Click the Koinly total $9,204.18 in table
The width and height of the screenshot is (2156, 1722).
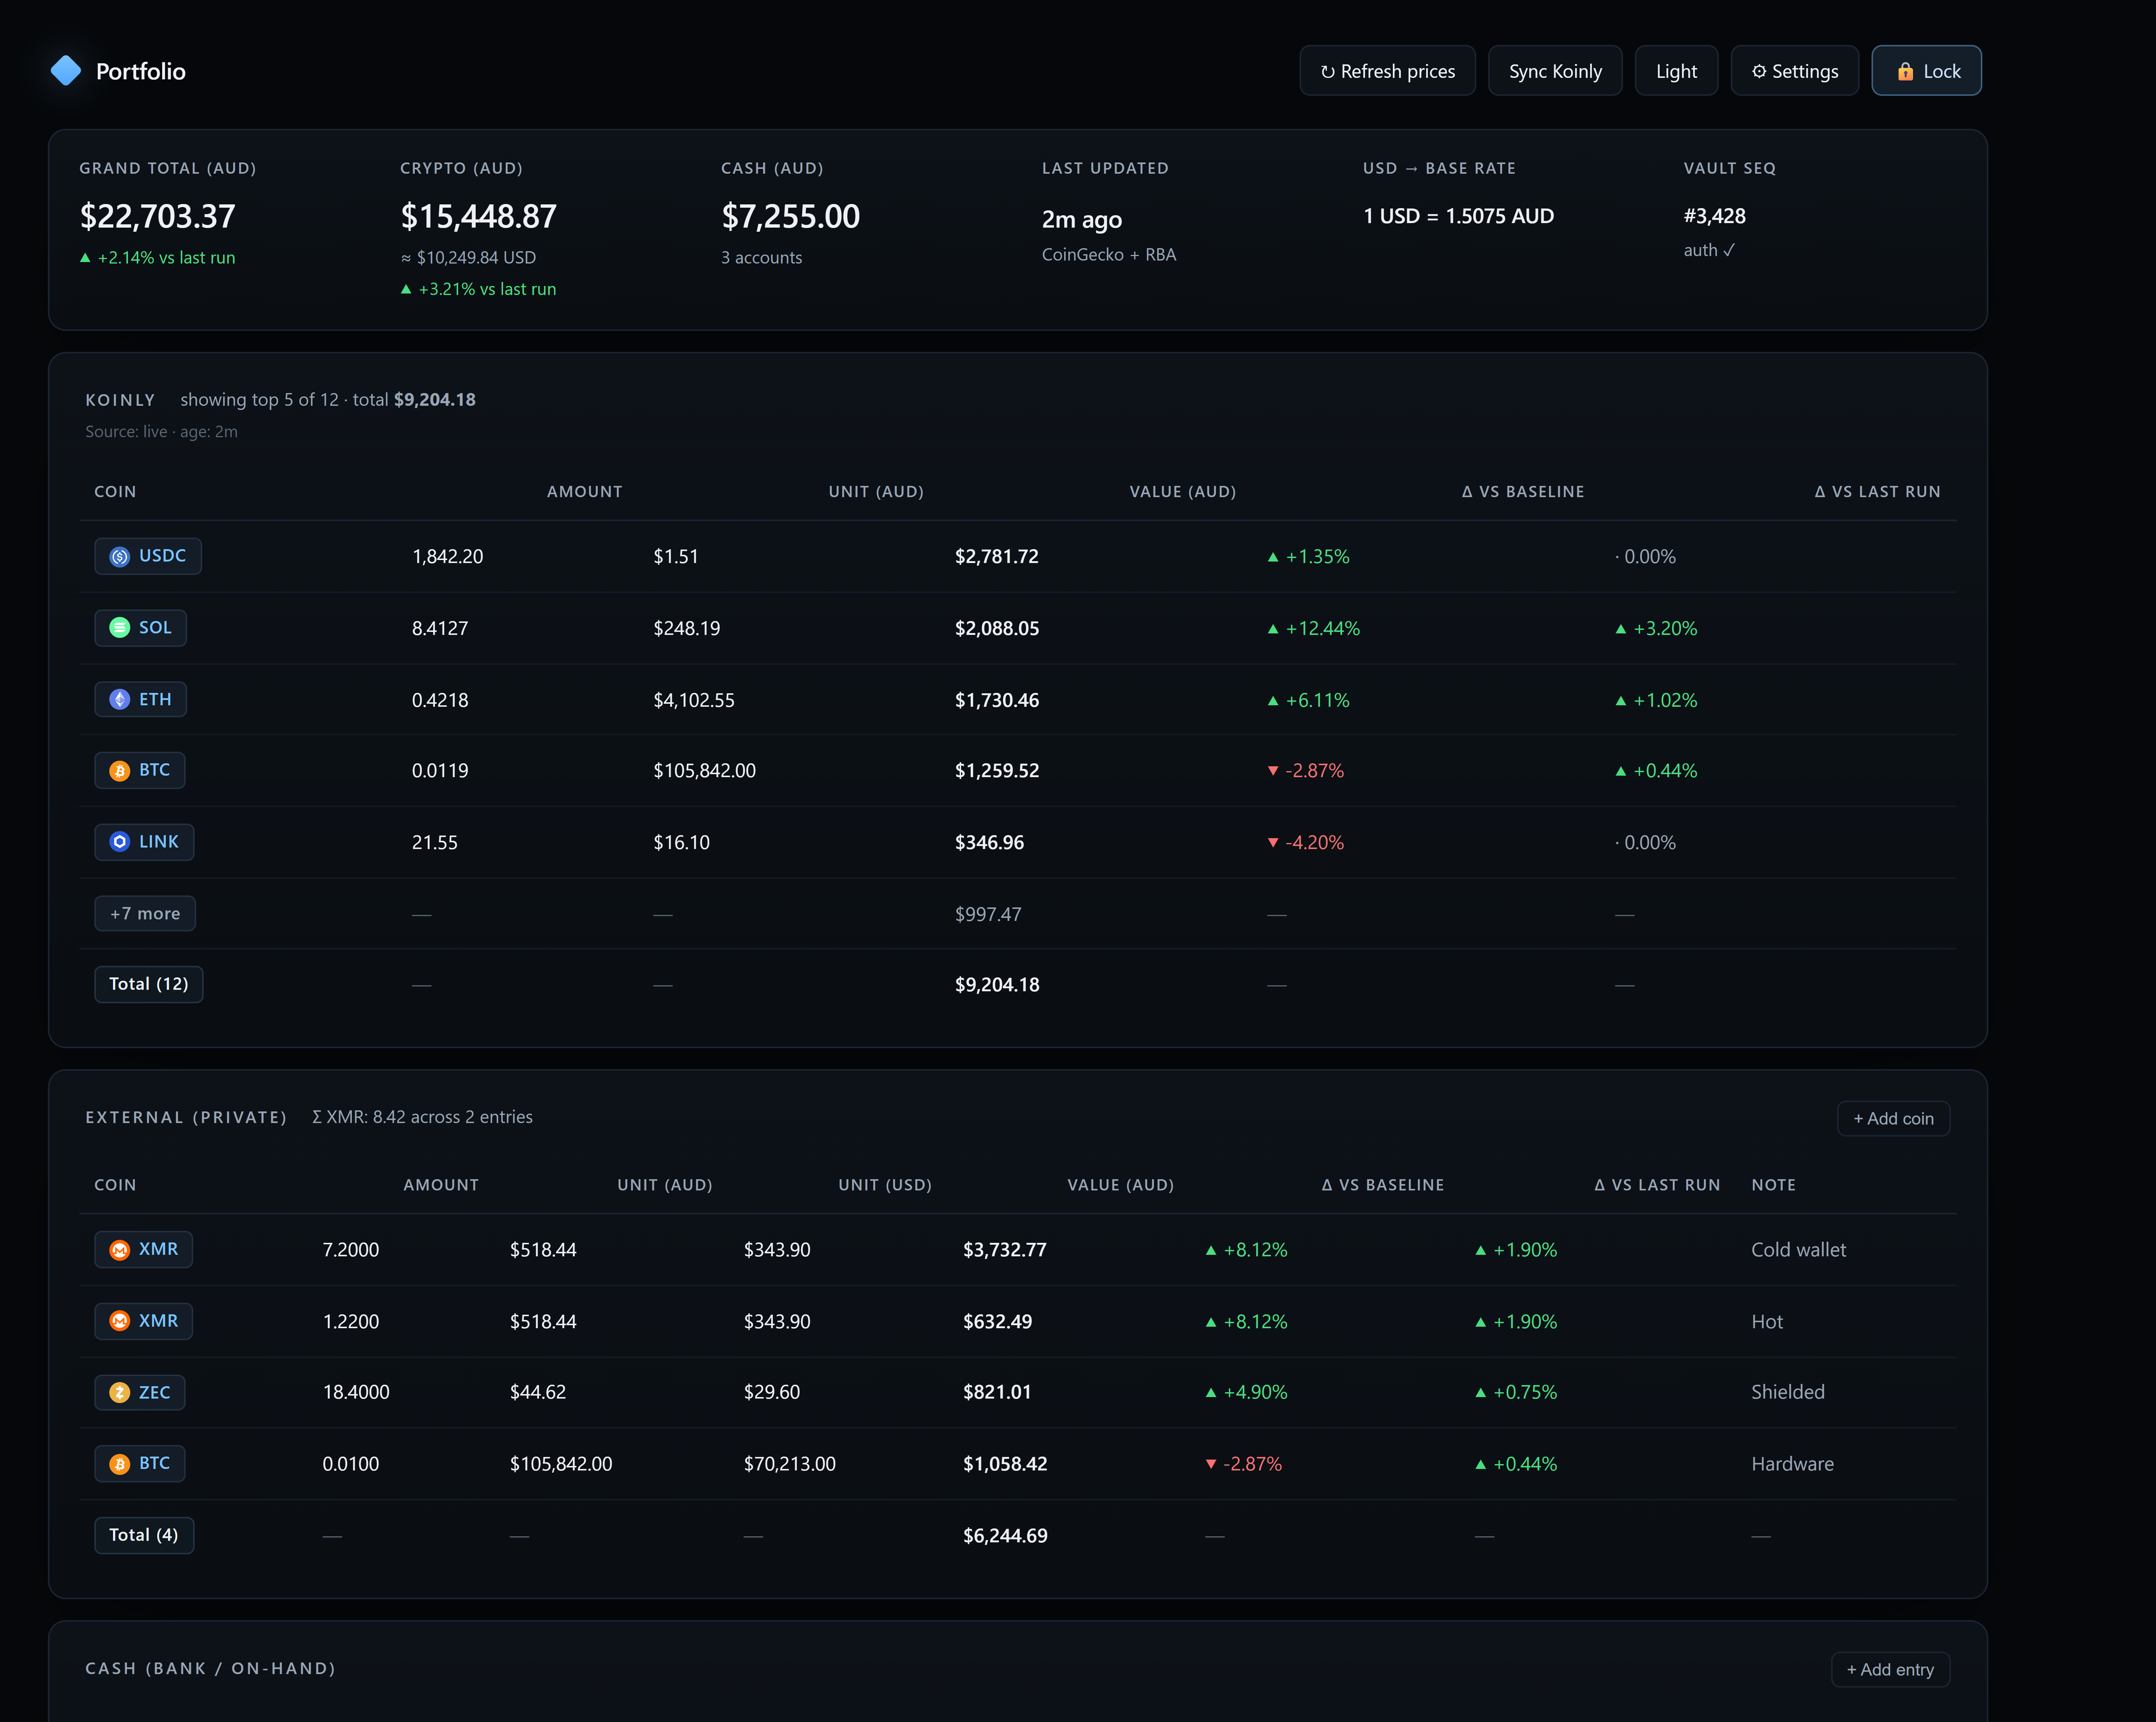(997, 985)
